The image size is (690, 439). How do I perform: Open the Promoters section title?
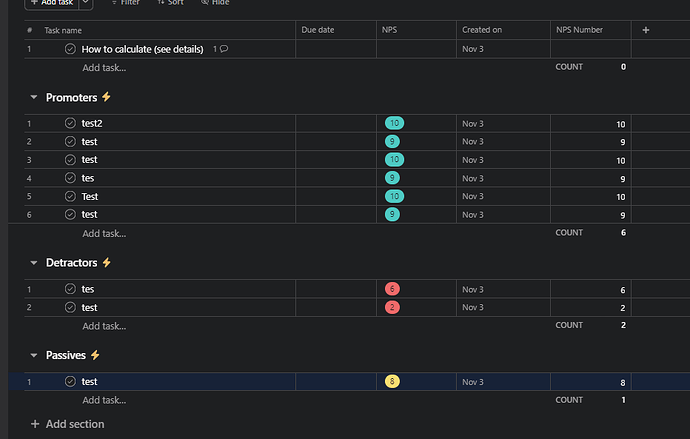click(x=71, y=97)
